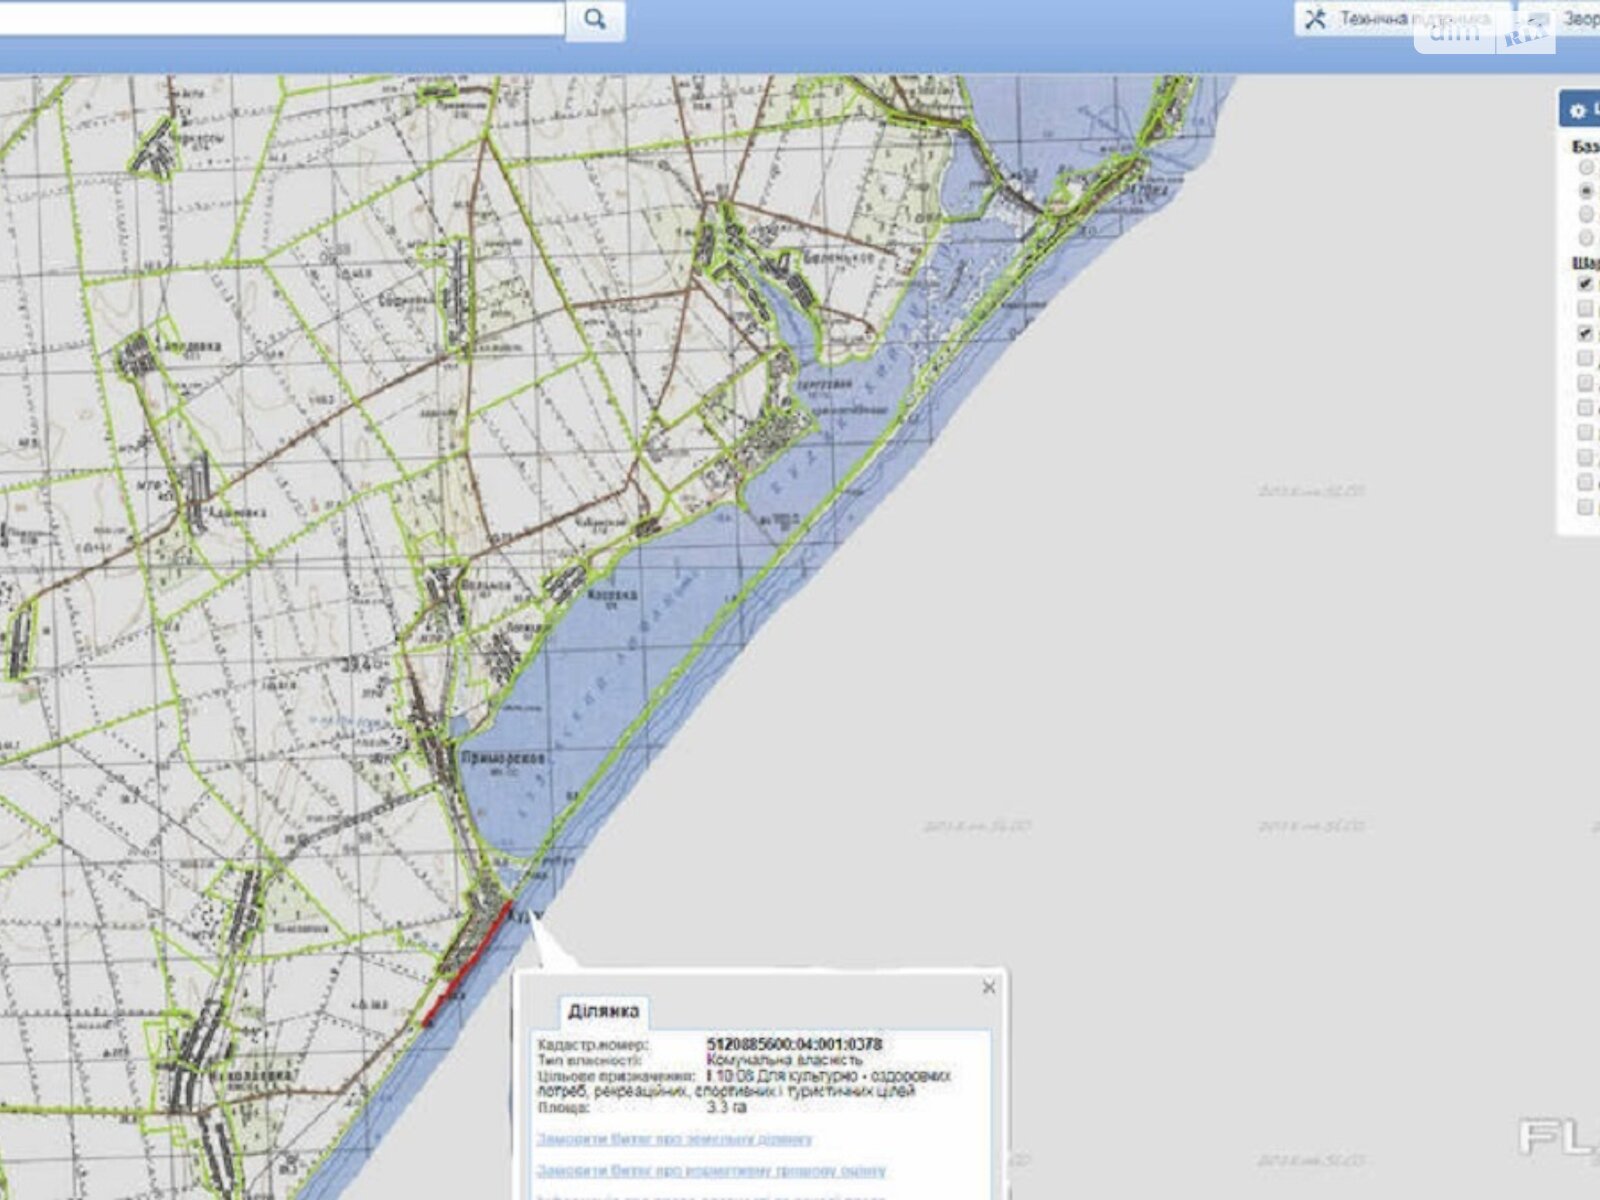Choose the third base map radio option

(x=1586, y=215)
